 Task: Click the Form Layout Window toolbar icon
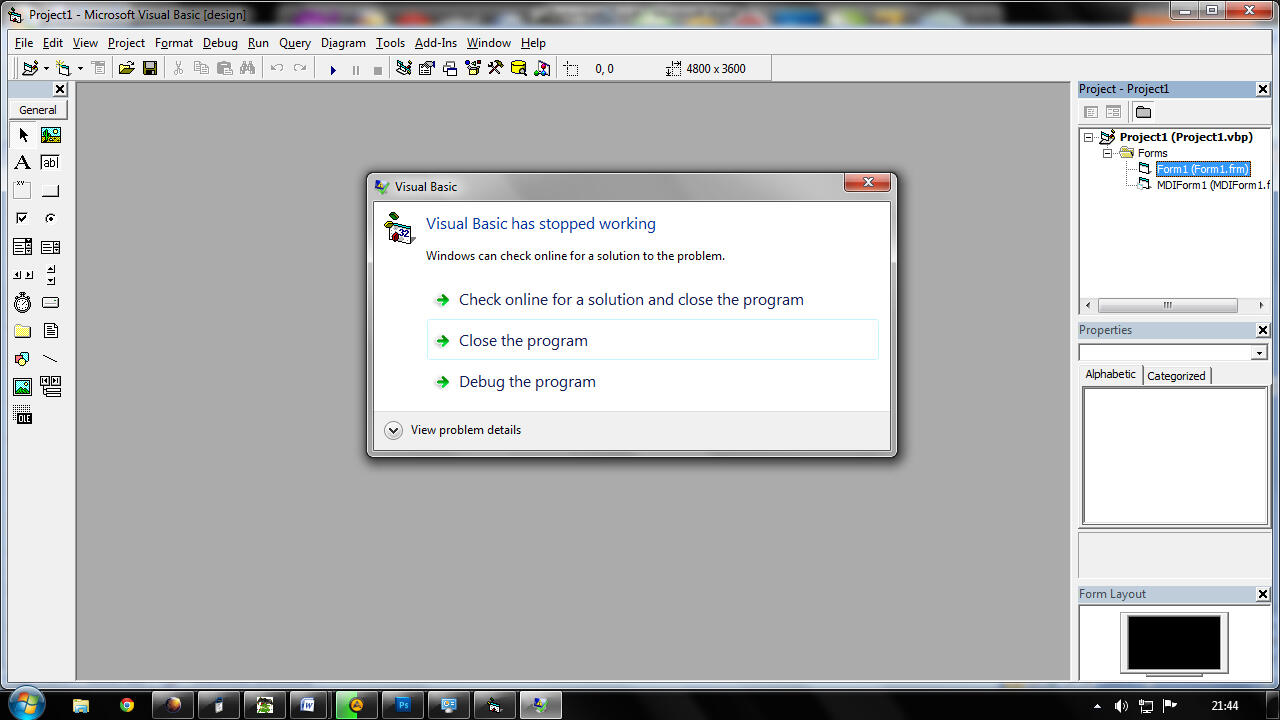(450, 68)
